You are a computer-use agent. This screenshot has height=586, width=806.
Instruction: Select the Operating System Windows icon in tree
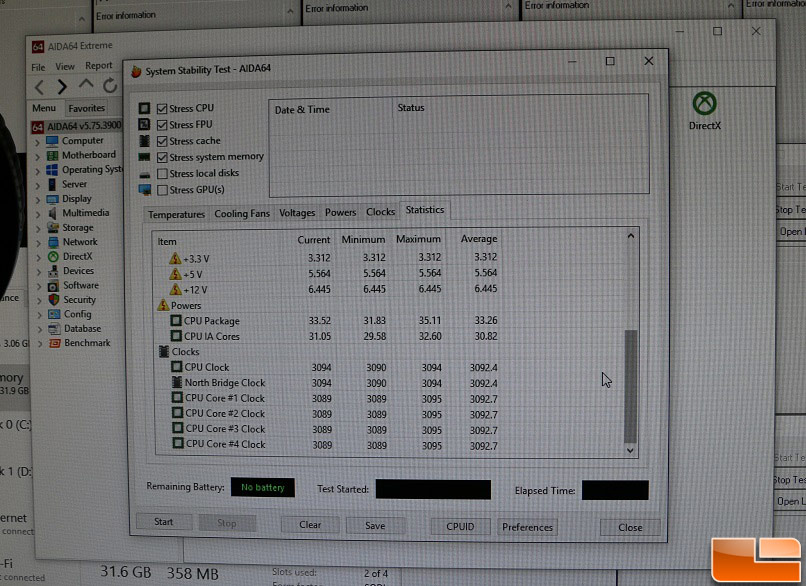[x=52, y=170]
